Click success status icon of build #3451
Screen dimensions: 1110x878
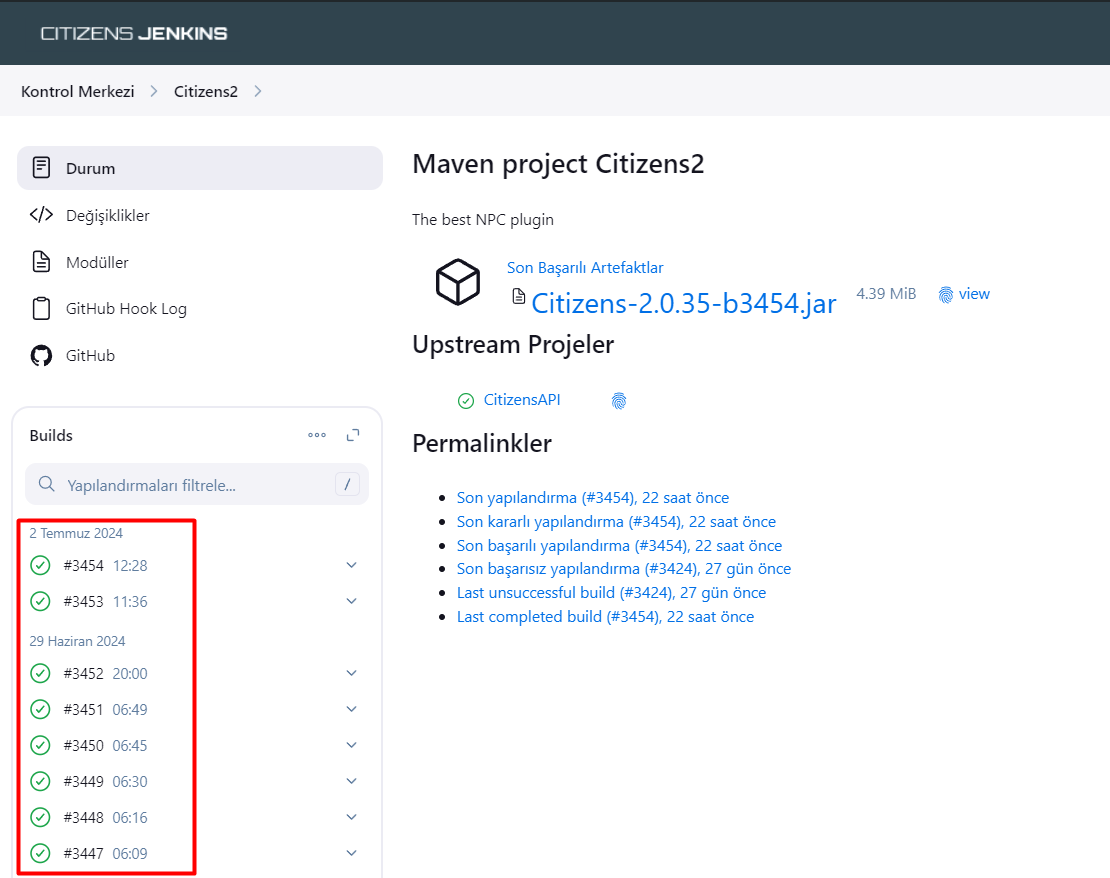[x=40, y=709]
